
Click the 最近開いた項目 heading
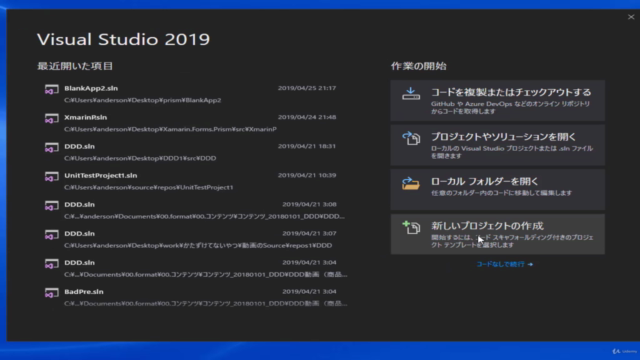click(x=75, y=66)
